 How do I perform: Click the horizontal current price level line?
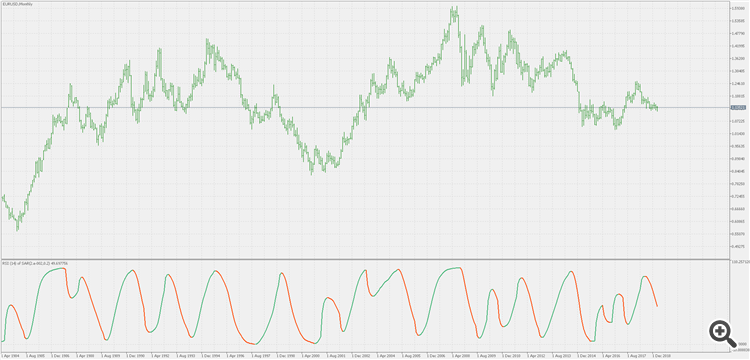365,108
